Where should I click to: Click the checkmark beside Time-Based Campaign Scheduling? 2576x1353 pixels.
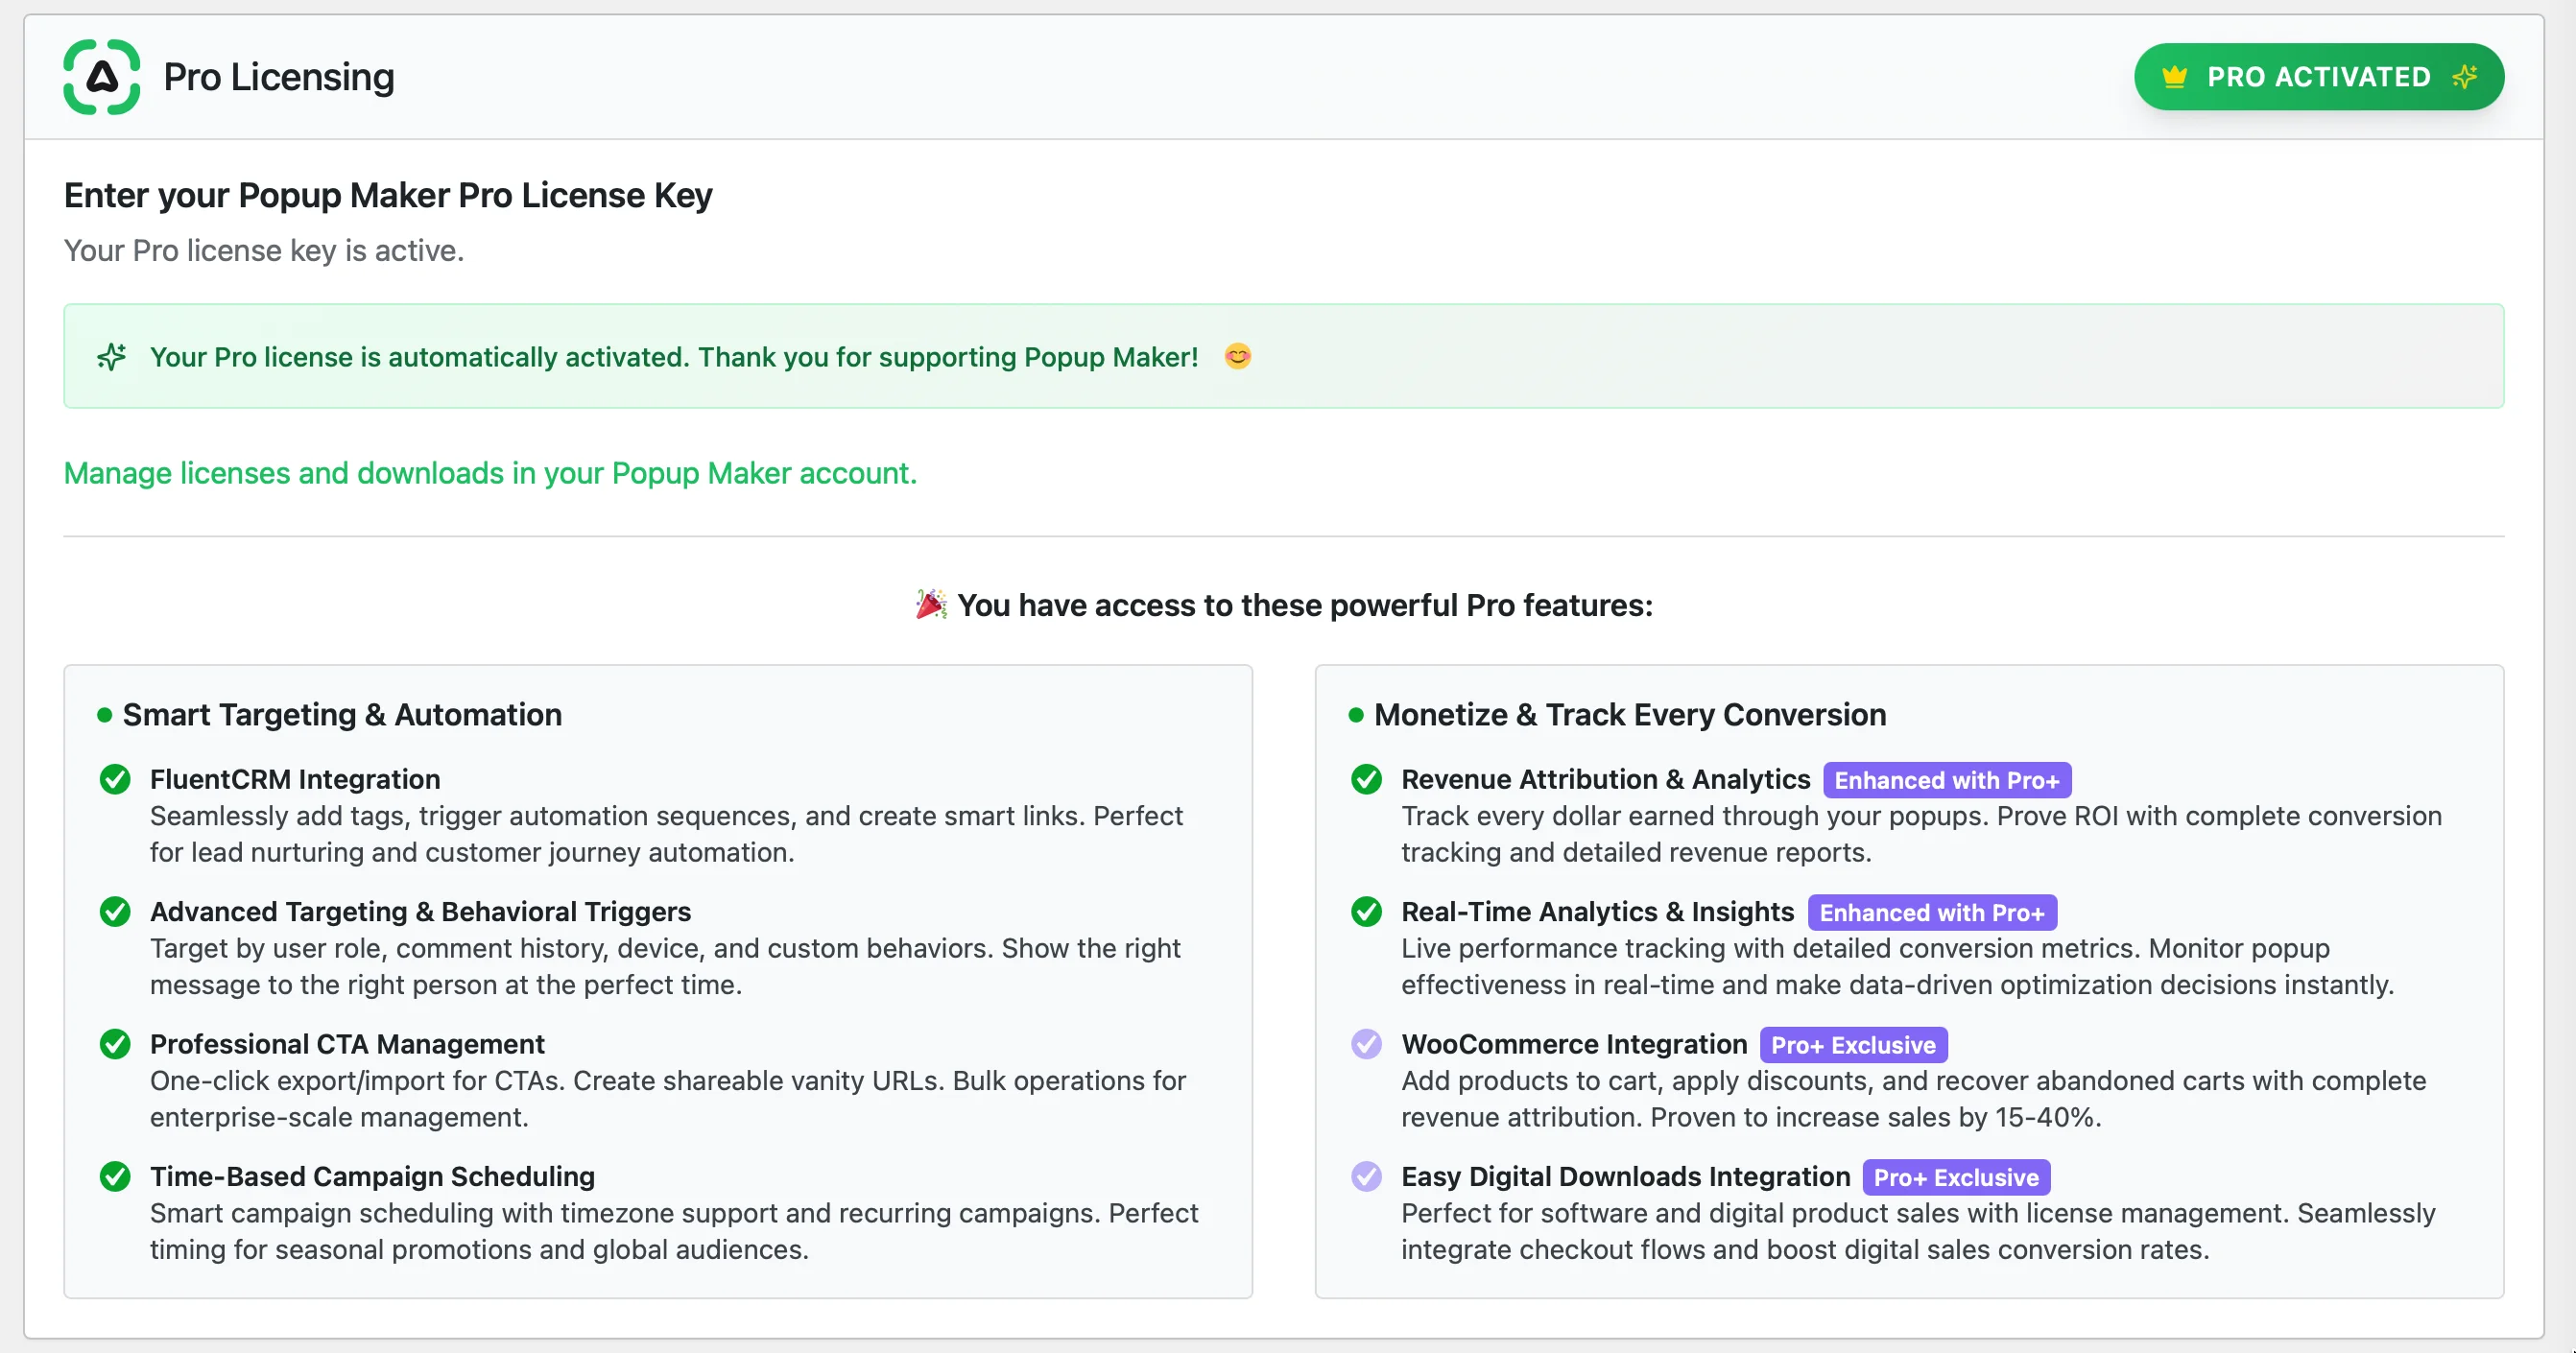[x=115, y=1176]
